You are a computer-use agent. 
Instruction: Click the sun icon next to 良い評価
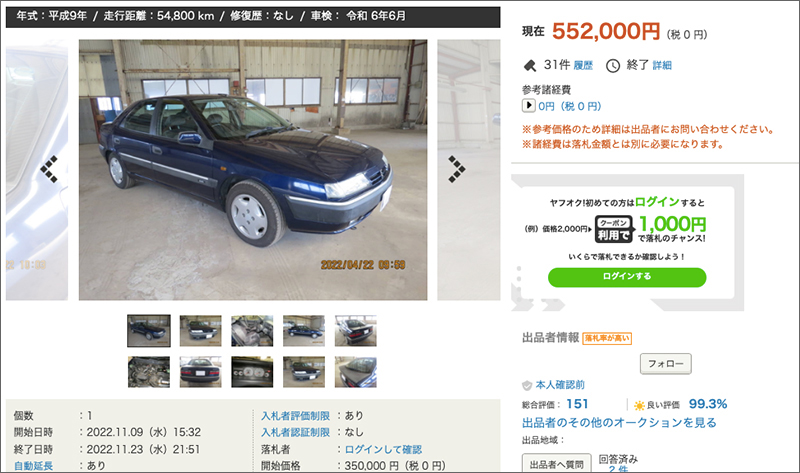point(639,406)
